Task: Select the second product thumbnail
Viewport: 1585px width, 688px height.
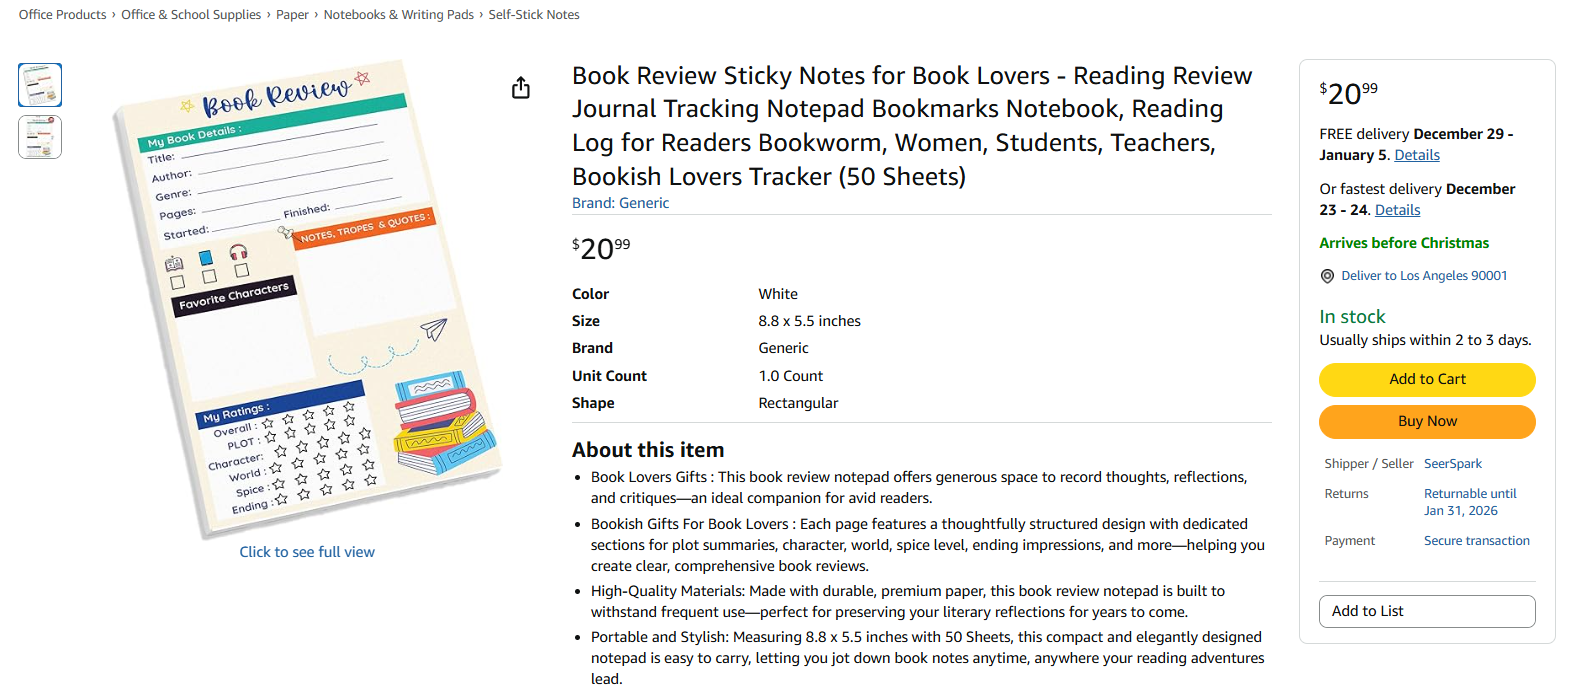Action: click(40, 137)
